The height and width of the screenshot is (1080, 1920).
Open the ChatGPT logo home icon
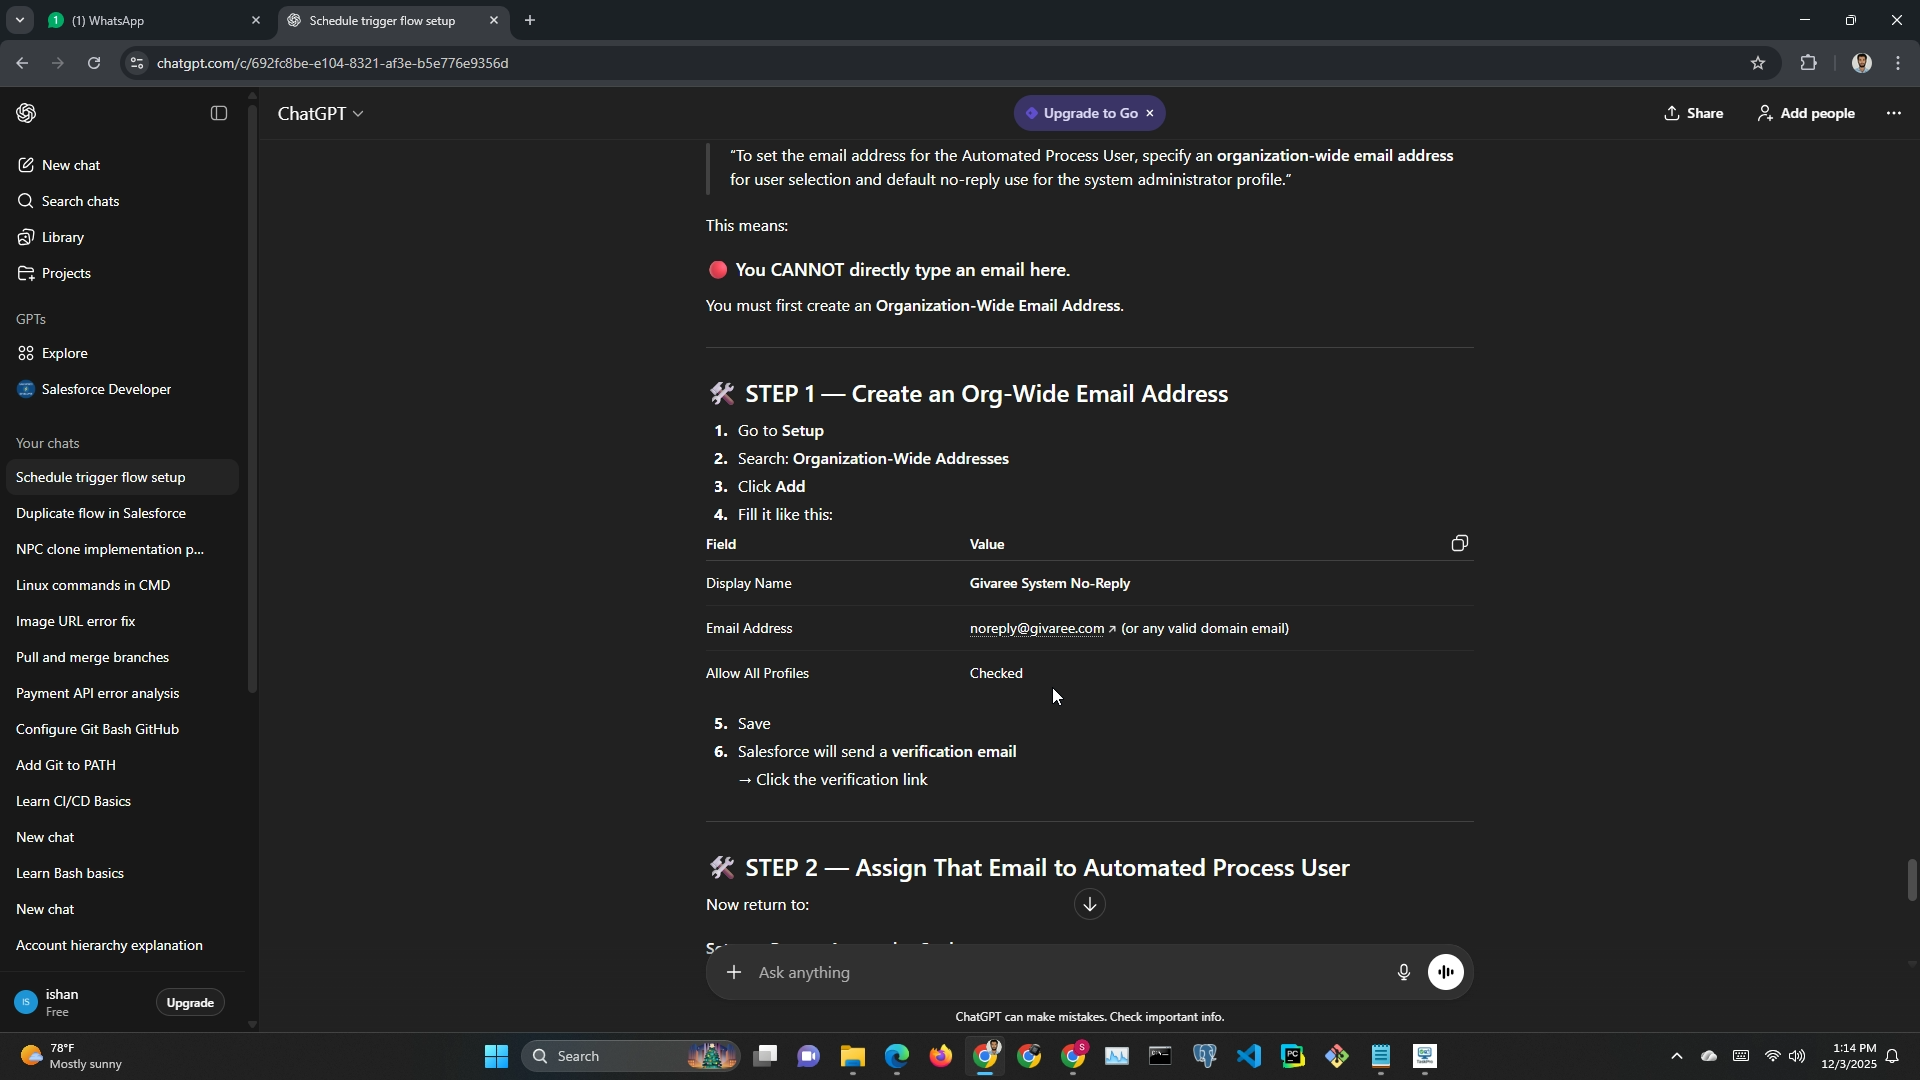click(x=27, y=113)
